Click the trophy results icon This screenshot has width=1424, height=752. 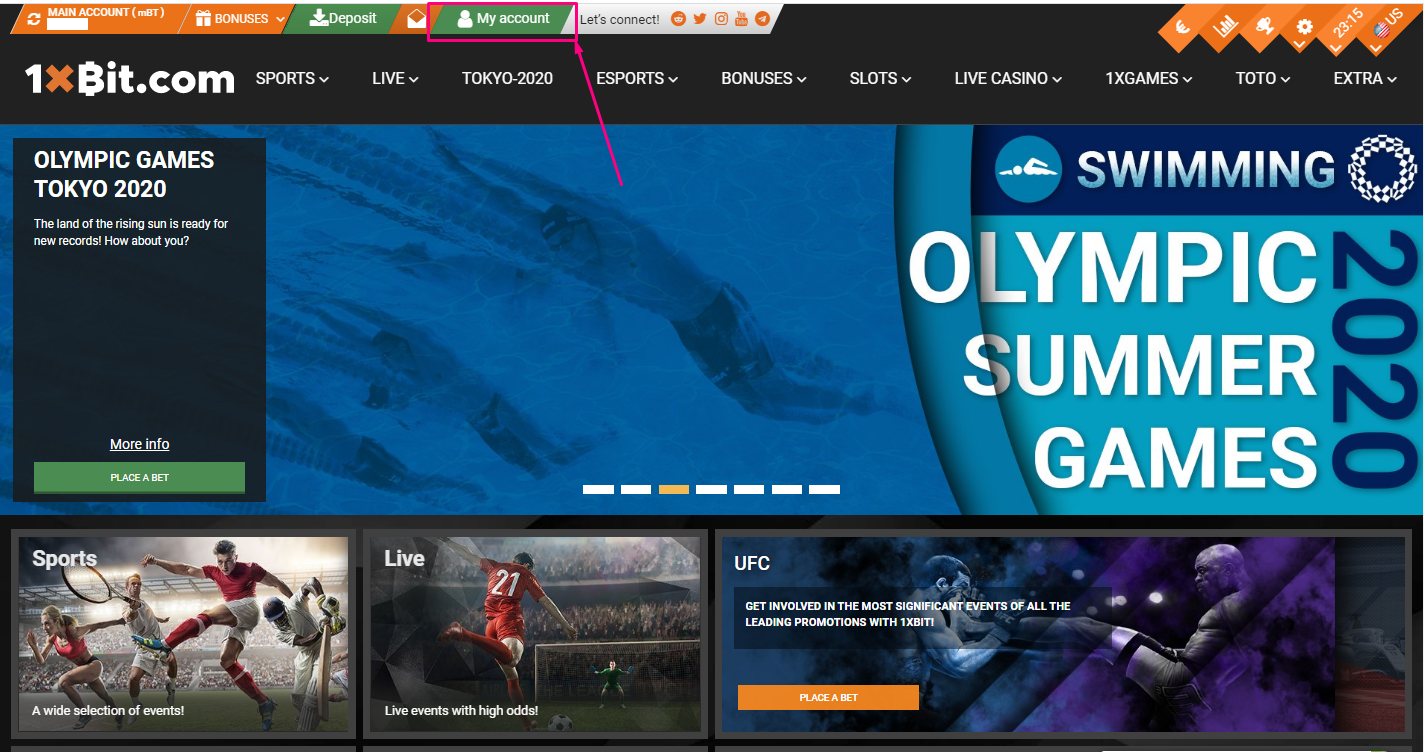click(x=1264, y=28)
